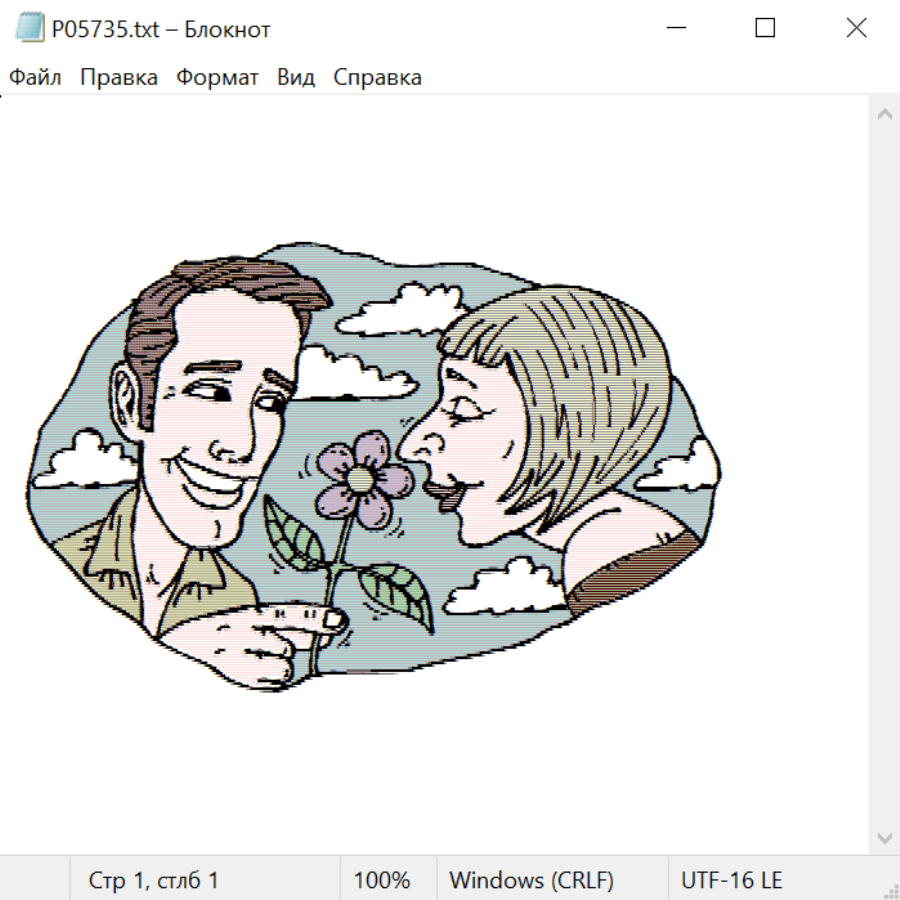Click the Windows (CRLF) line ending indicator
900x900 pixels.
[531, 881]
